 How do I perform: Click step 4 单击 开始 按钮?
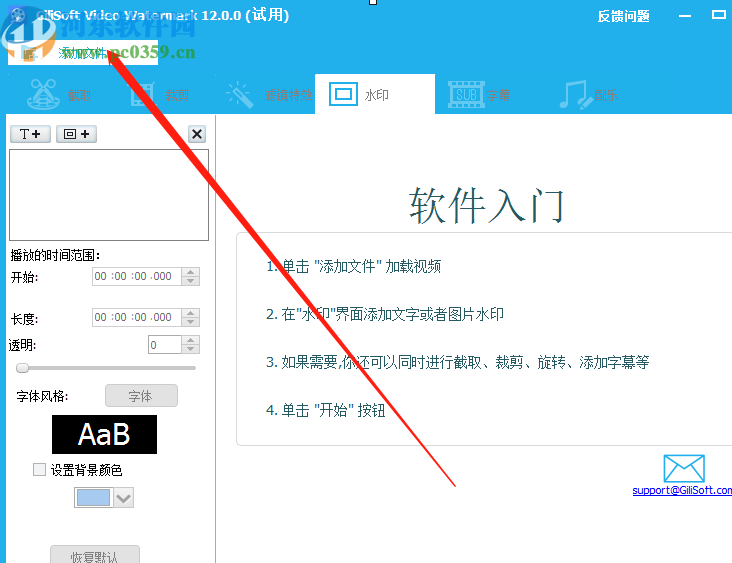325,410
